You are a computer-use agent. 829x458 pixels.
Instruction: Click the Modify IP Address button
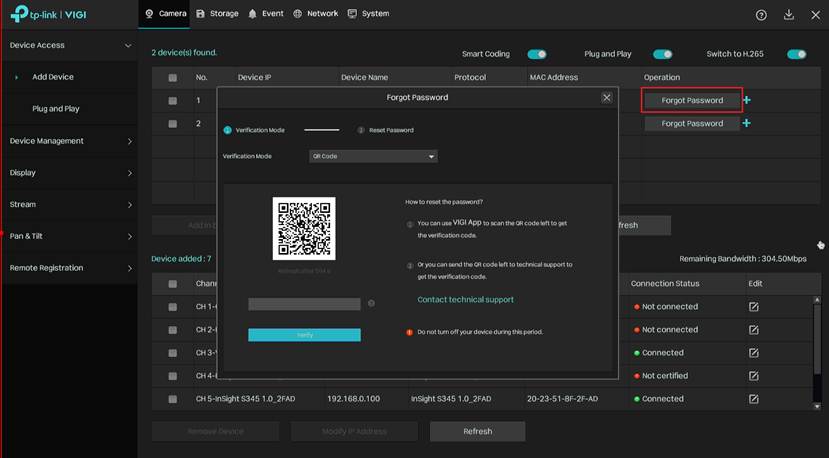(354, 432)
